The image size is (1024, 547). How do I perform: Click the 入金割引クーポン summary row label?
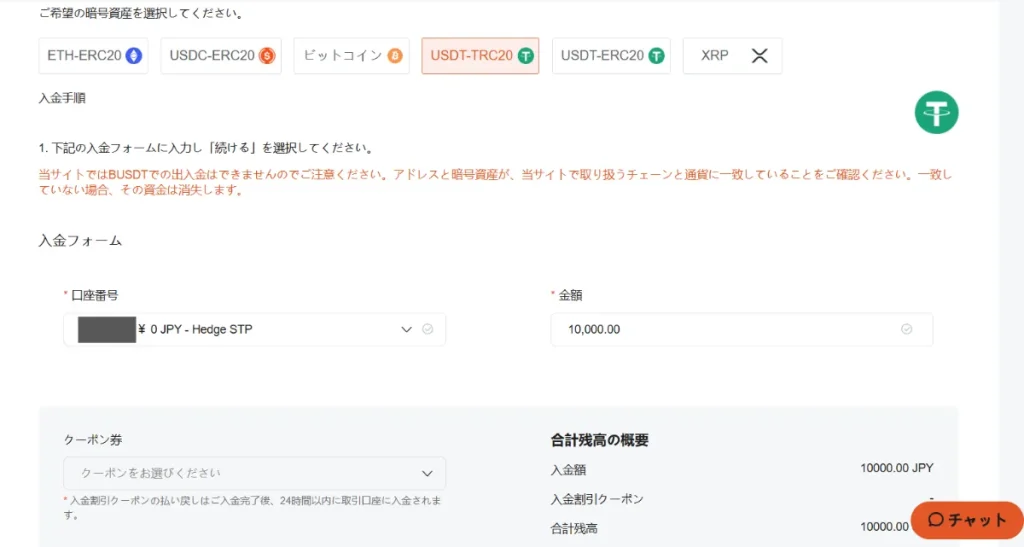coord(597,499)
